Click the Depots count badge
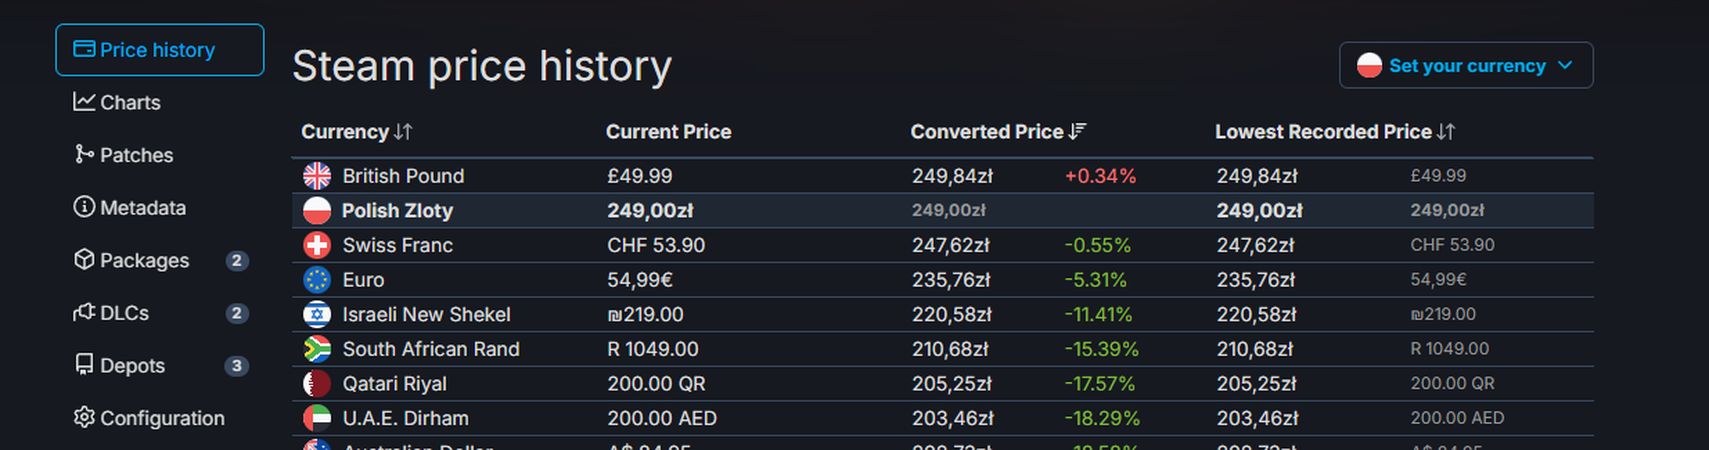The width and height of the screenshot is (1709, 450). pyautogui.click(x=236, y=366)
